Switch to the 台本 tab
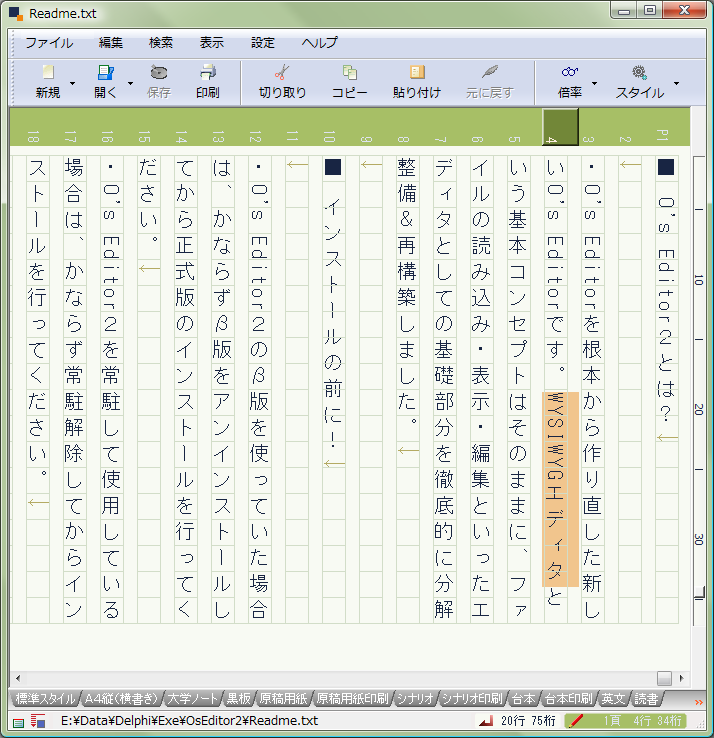The width and height of the screenshot is (714, 738). (523, 699)
